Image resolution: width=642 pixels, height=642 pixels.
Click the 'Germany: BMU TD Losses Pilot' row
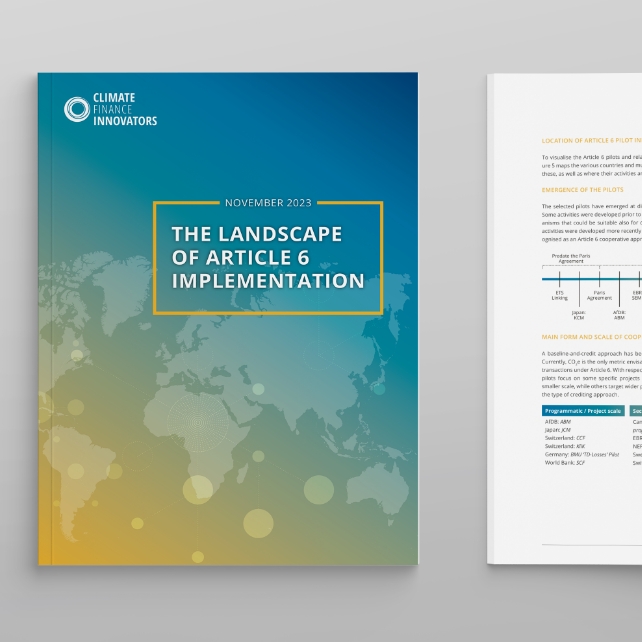(x=582, y=454)
